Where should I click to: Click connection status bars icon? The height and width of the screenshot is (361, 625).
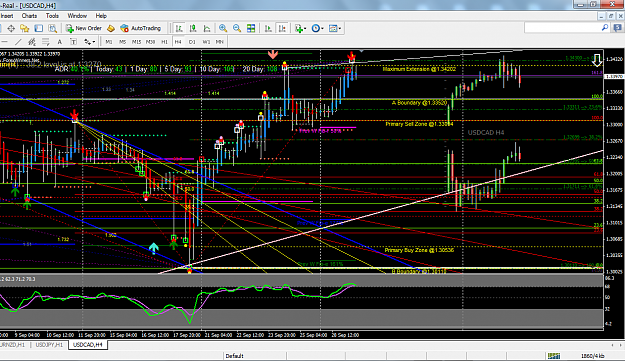click(554, 356)
